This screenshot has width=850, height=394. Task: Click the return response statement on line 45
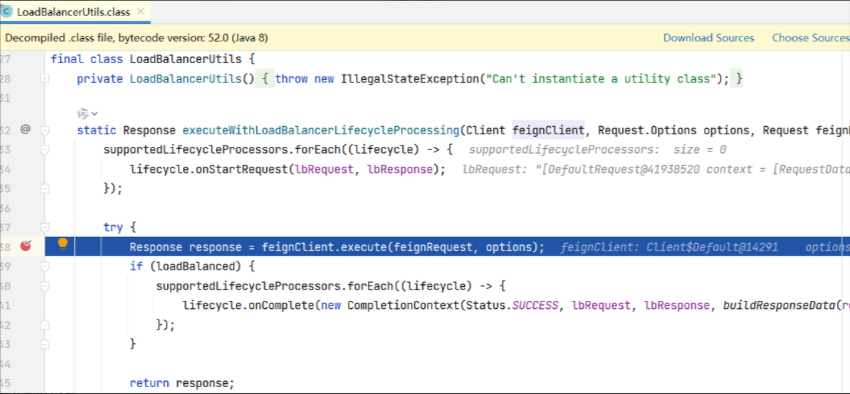pos(182,383)
